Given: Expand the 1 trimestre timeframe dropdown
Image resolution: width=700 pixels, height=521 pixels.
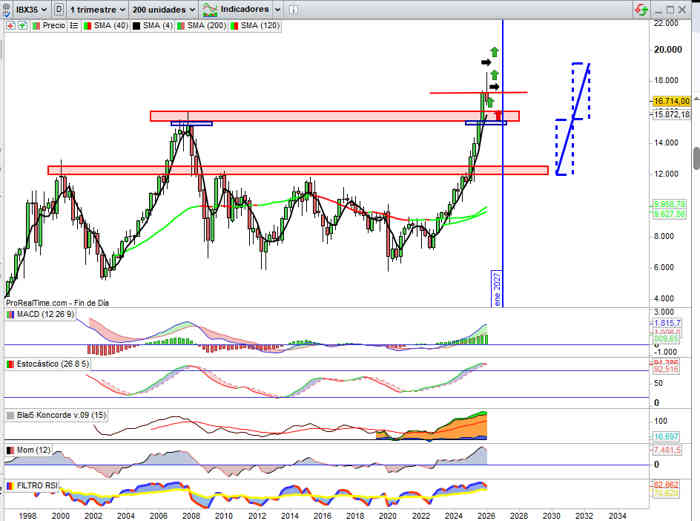Looking at the screenshot, I should [97, 8].
